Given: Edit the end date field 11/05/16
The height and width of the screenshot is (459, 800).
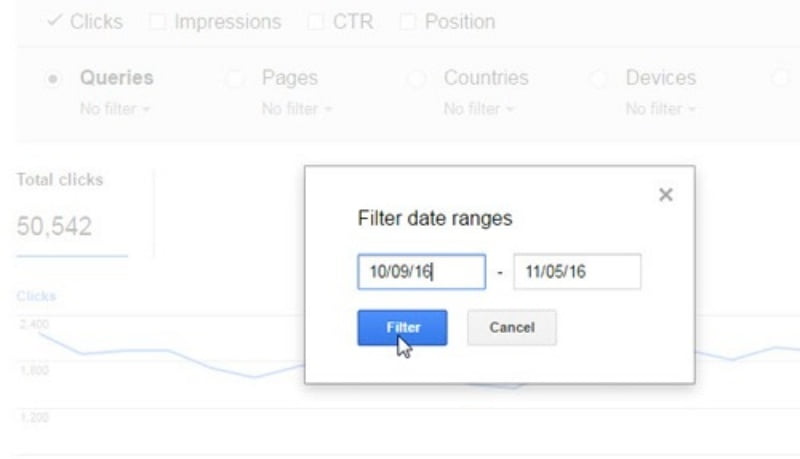Looking at the screenshot, I should [576, 272].
